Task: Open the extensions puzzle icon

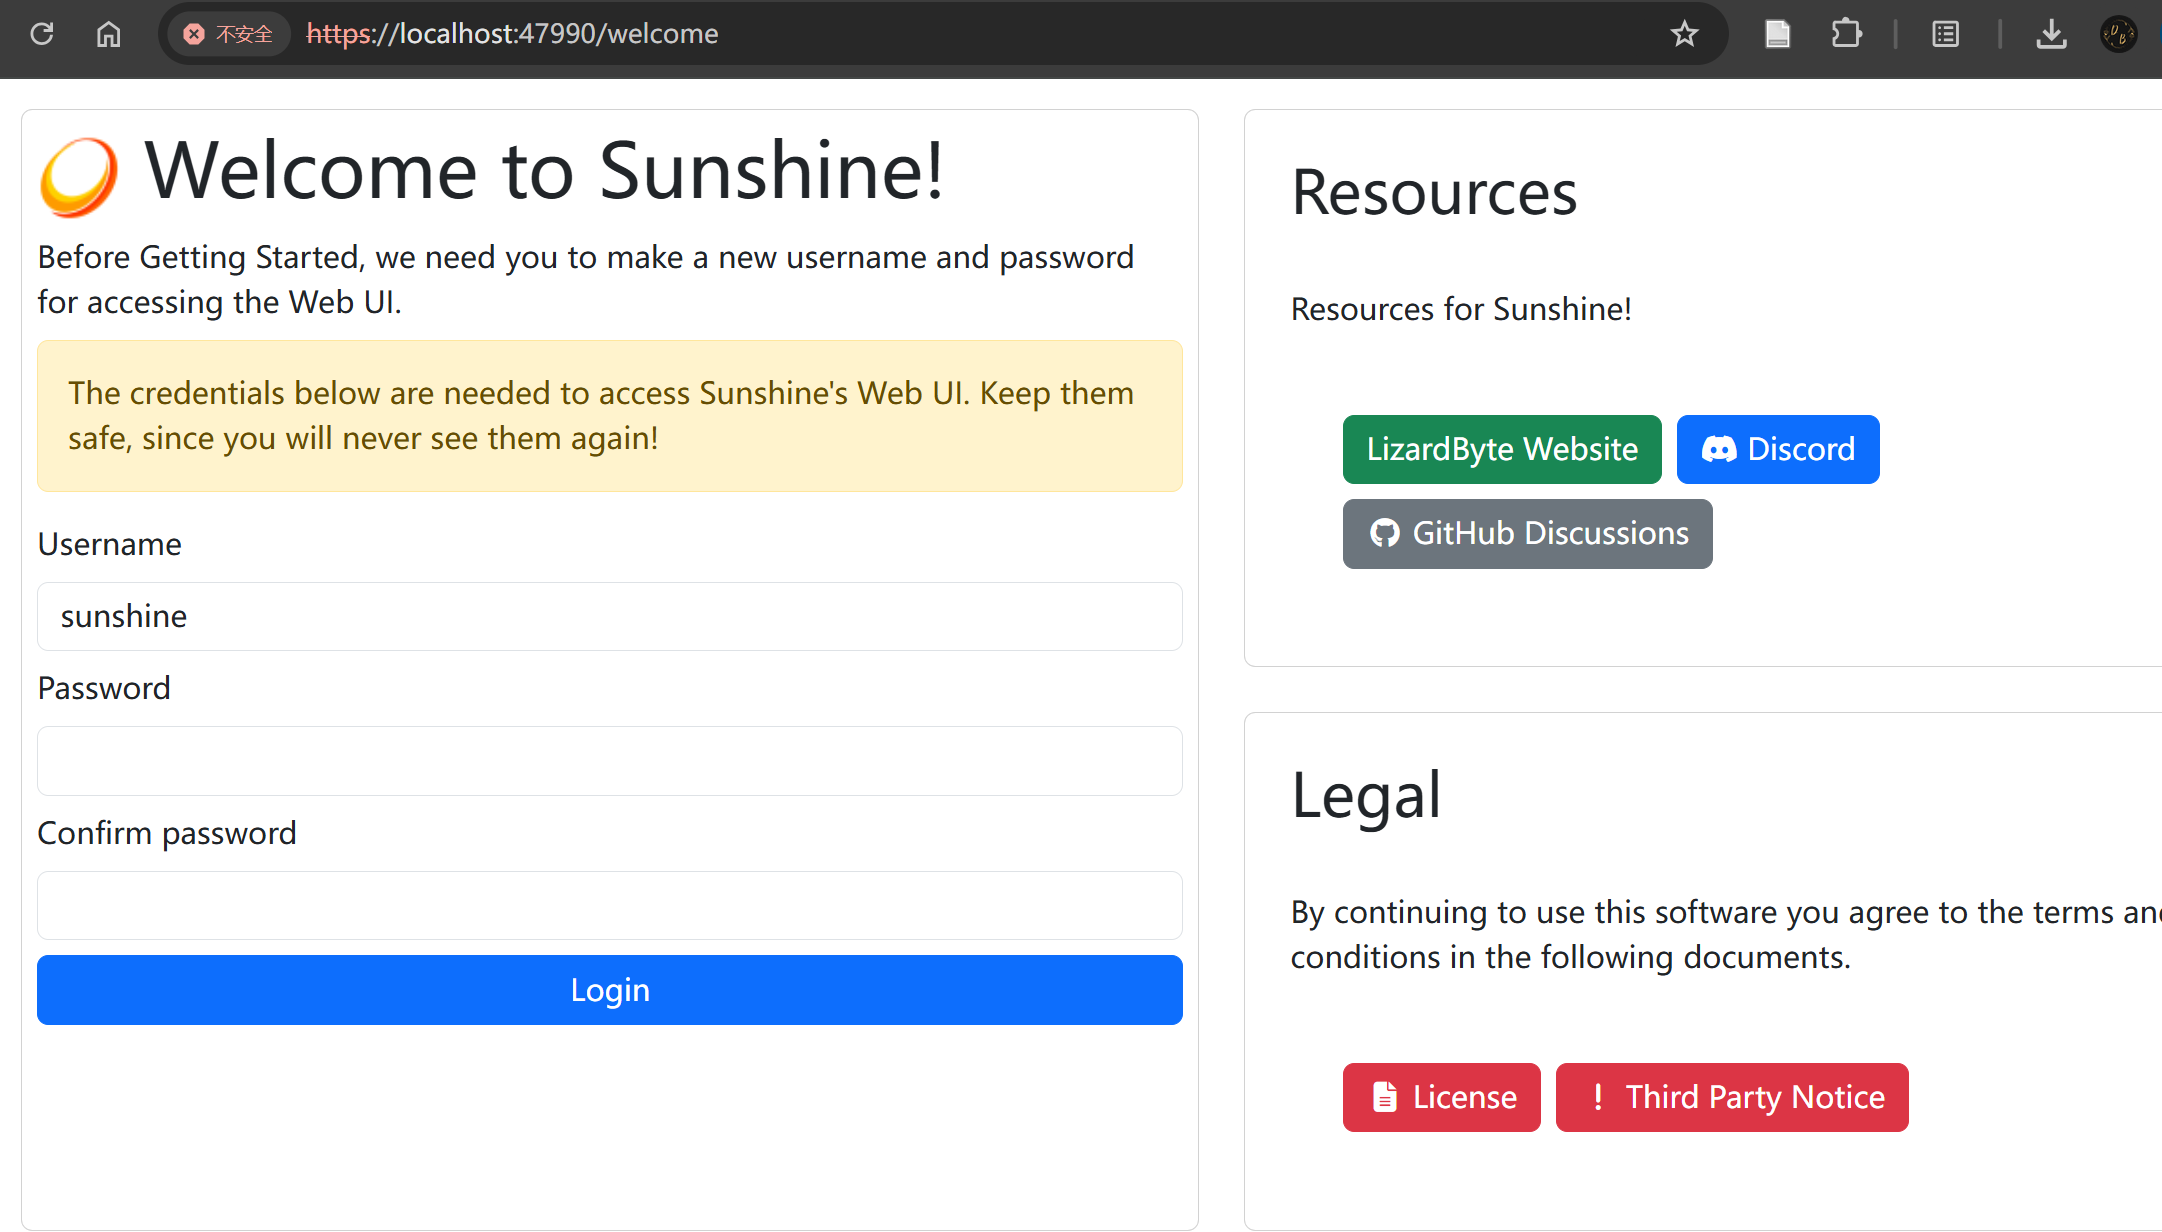Action: pos(1846,34)
